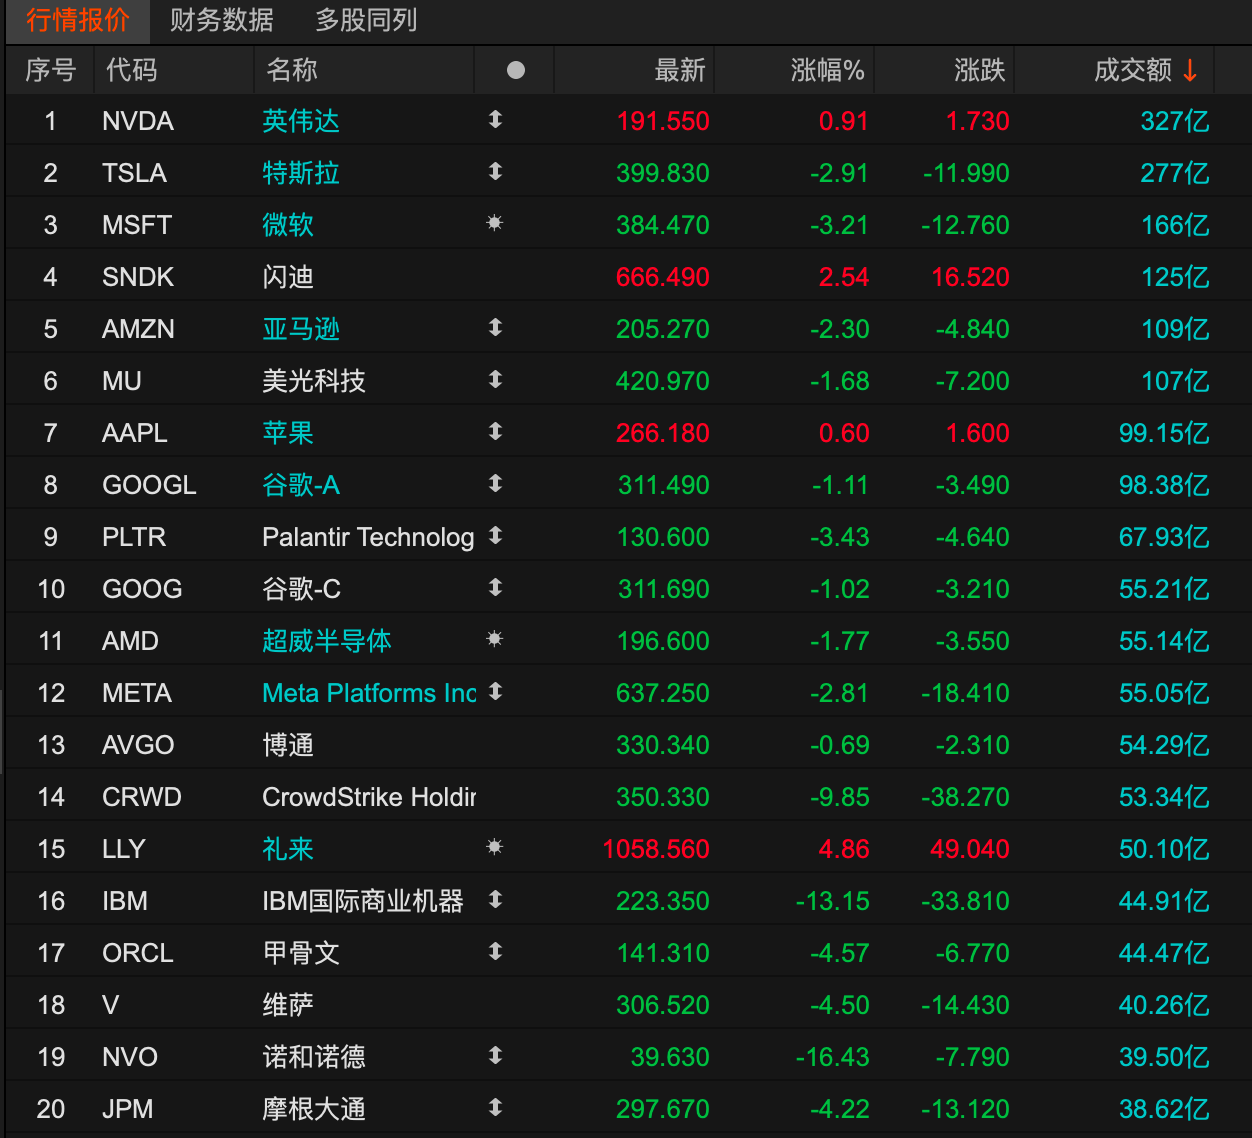The width and height of the screenshot is (1252, 1138).
Task: Click the up-down arrow icon in AAPL row
Action: coord(495,432)
